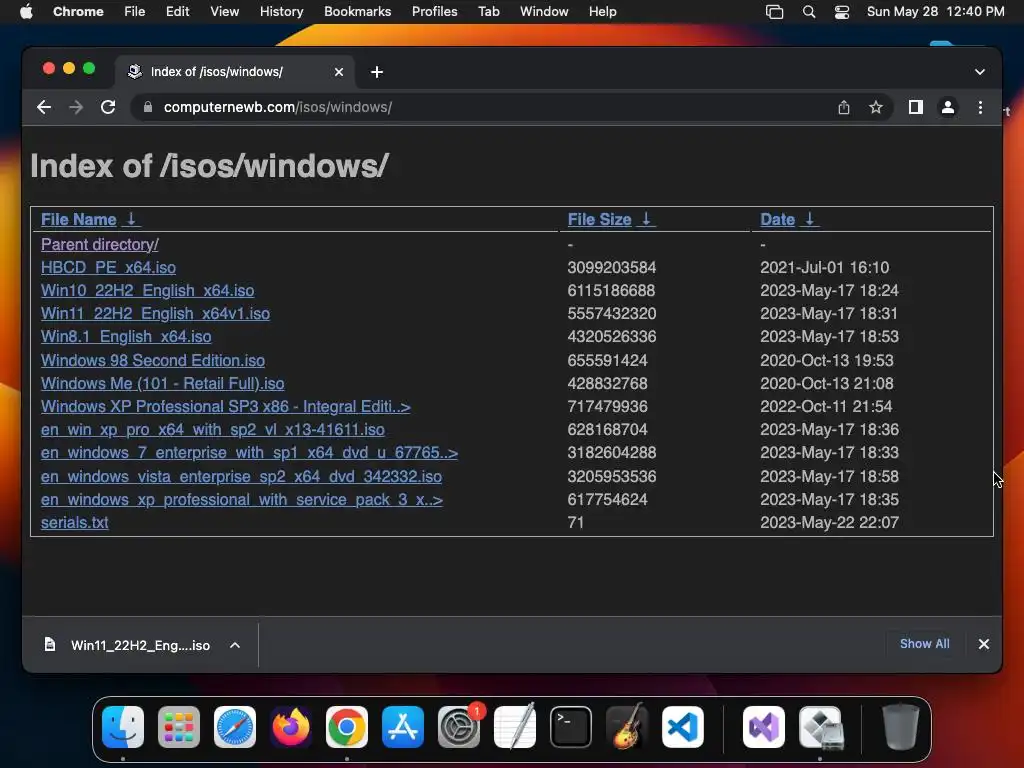The width and height of the screenshot is (1024, 768).
Task: Download Windows 98 Second Edition.iso
Action: click(x=153, y=360)
